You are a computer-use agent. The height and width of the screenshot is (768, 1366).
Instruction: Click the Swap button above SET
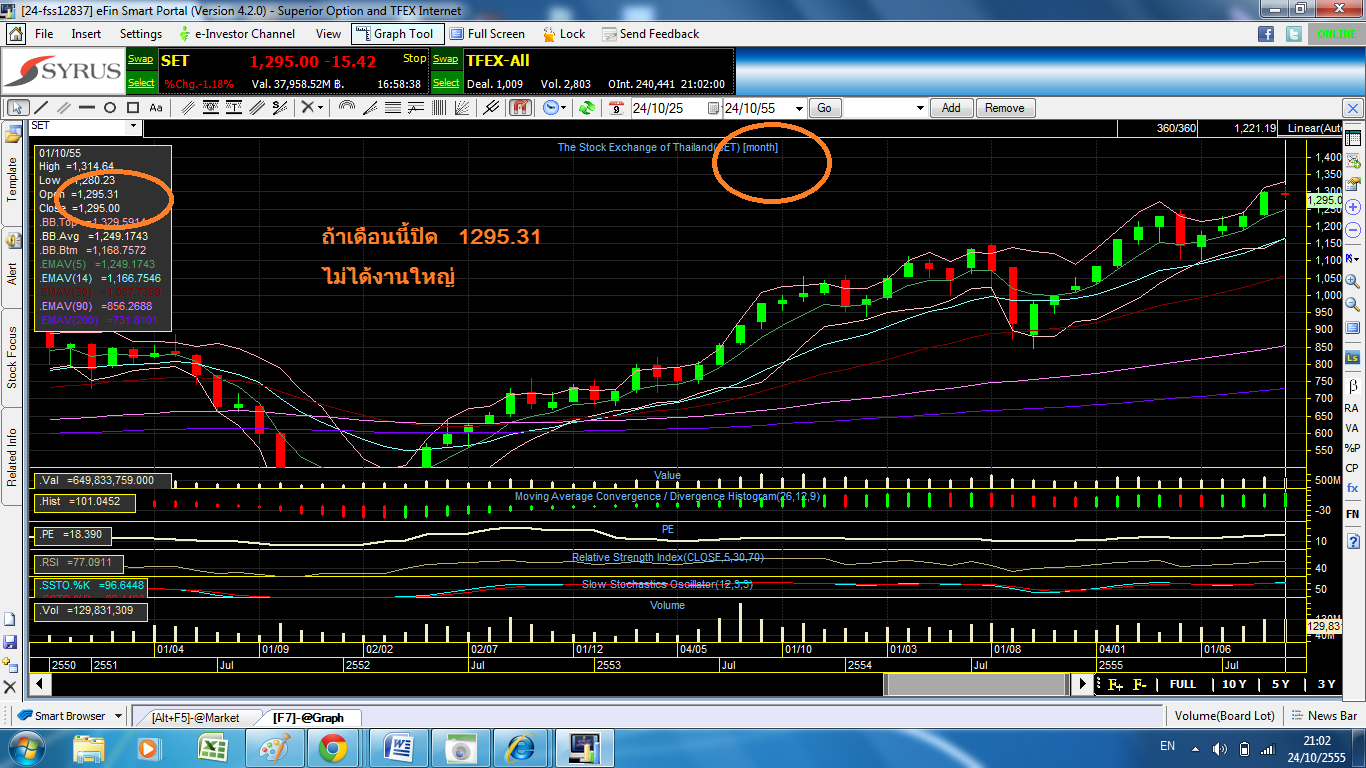141,59
